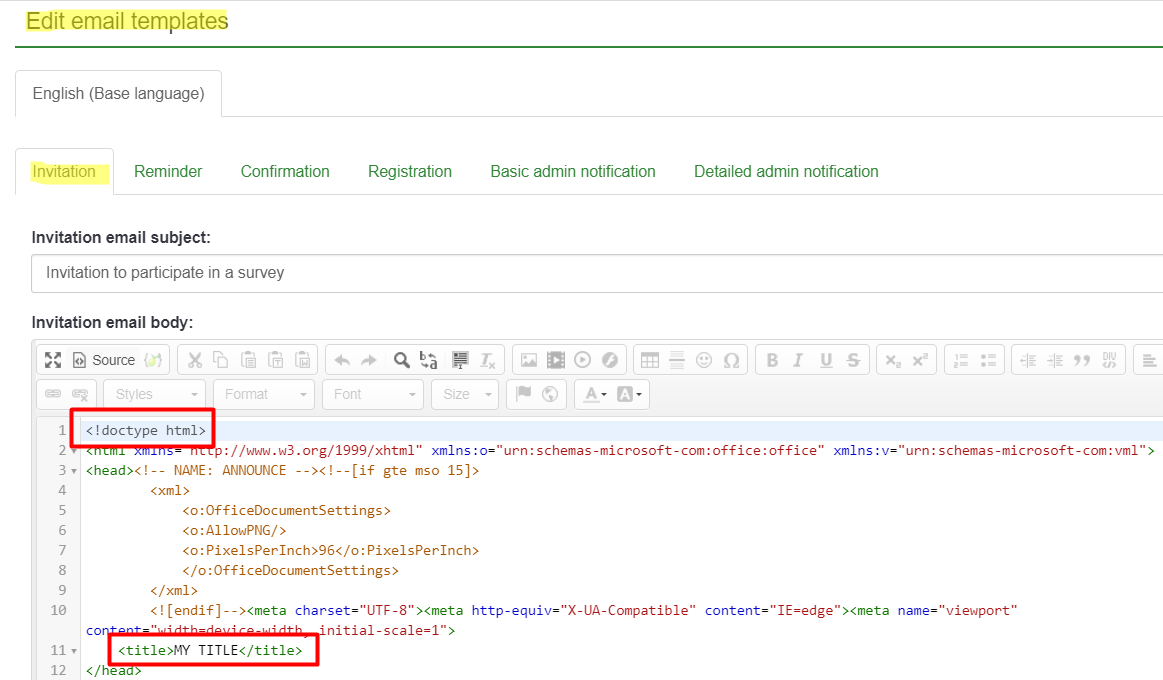
Task: Open the Styles dropdown
Action: (155, 394)
